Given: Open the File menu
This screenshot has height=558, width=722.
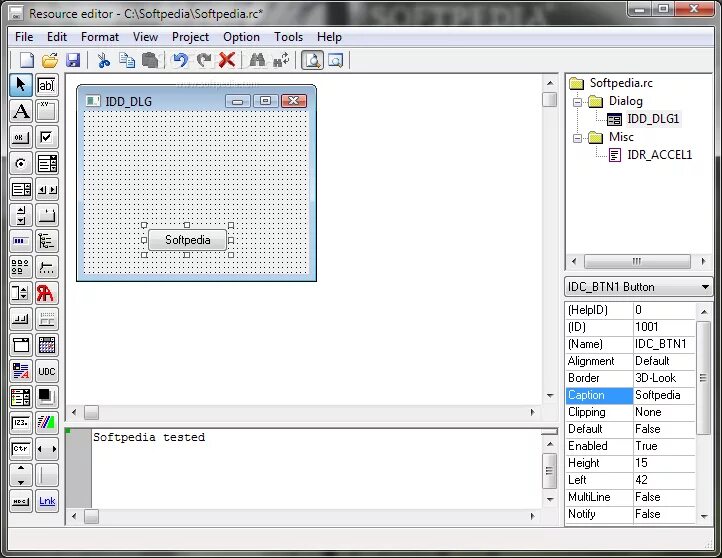Looking at the screenshot, I should (24, 37).
